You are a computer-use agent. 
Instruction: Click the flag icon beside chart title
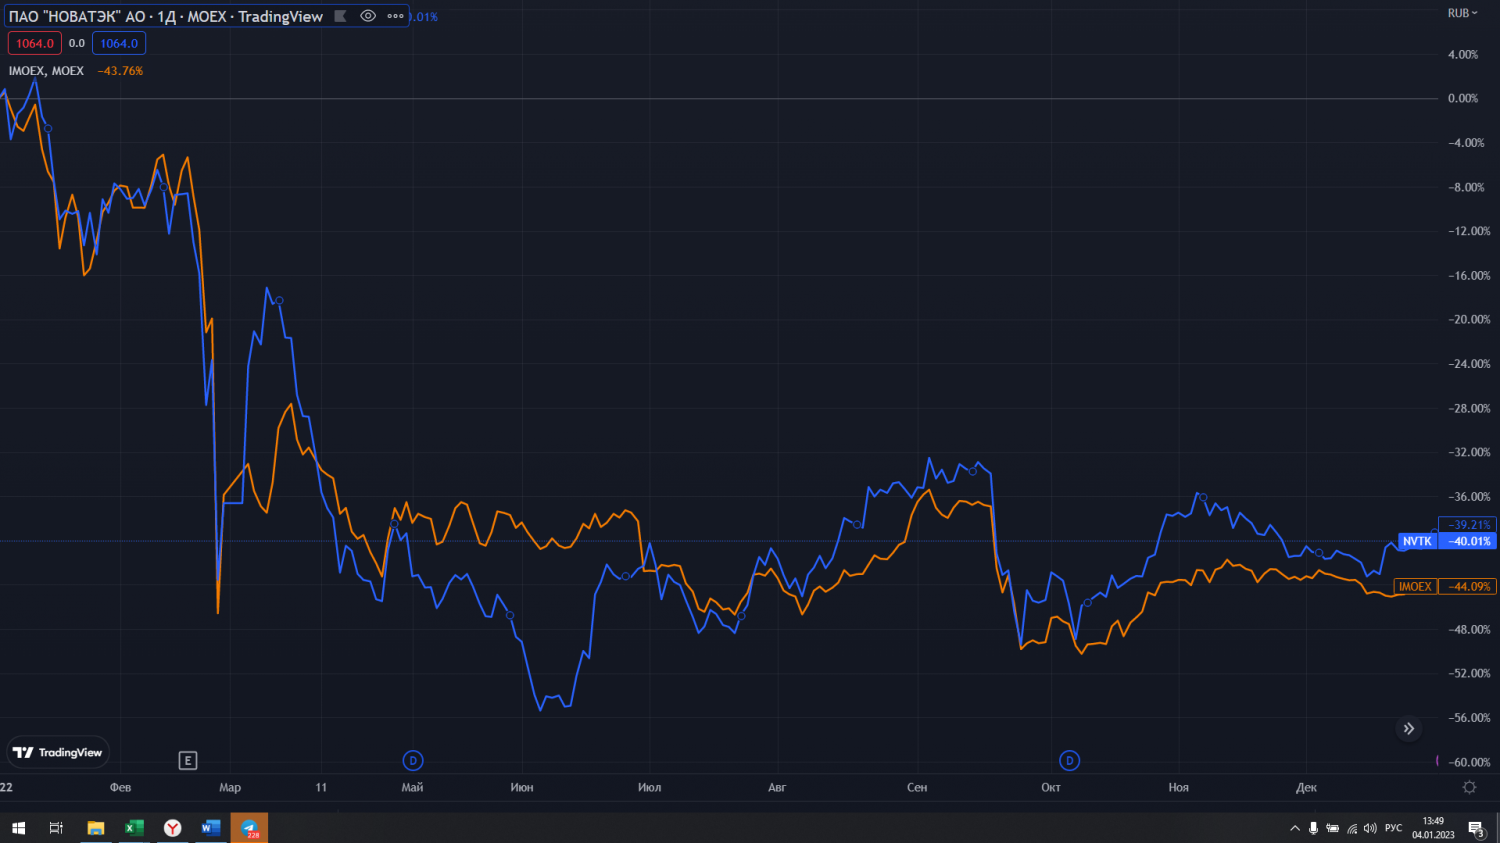[341, 16]
